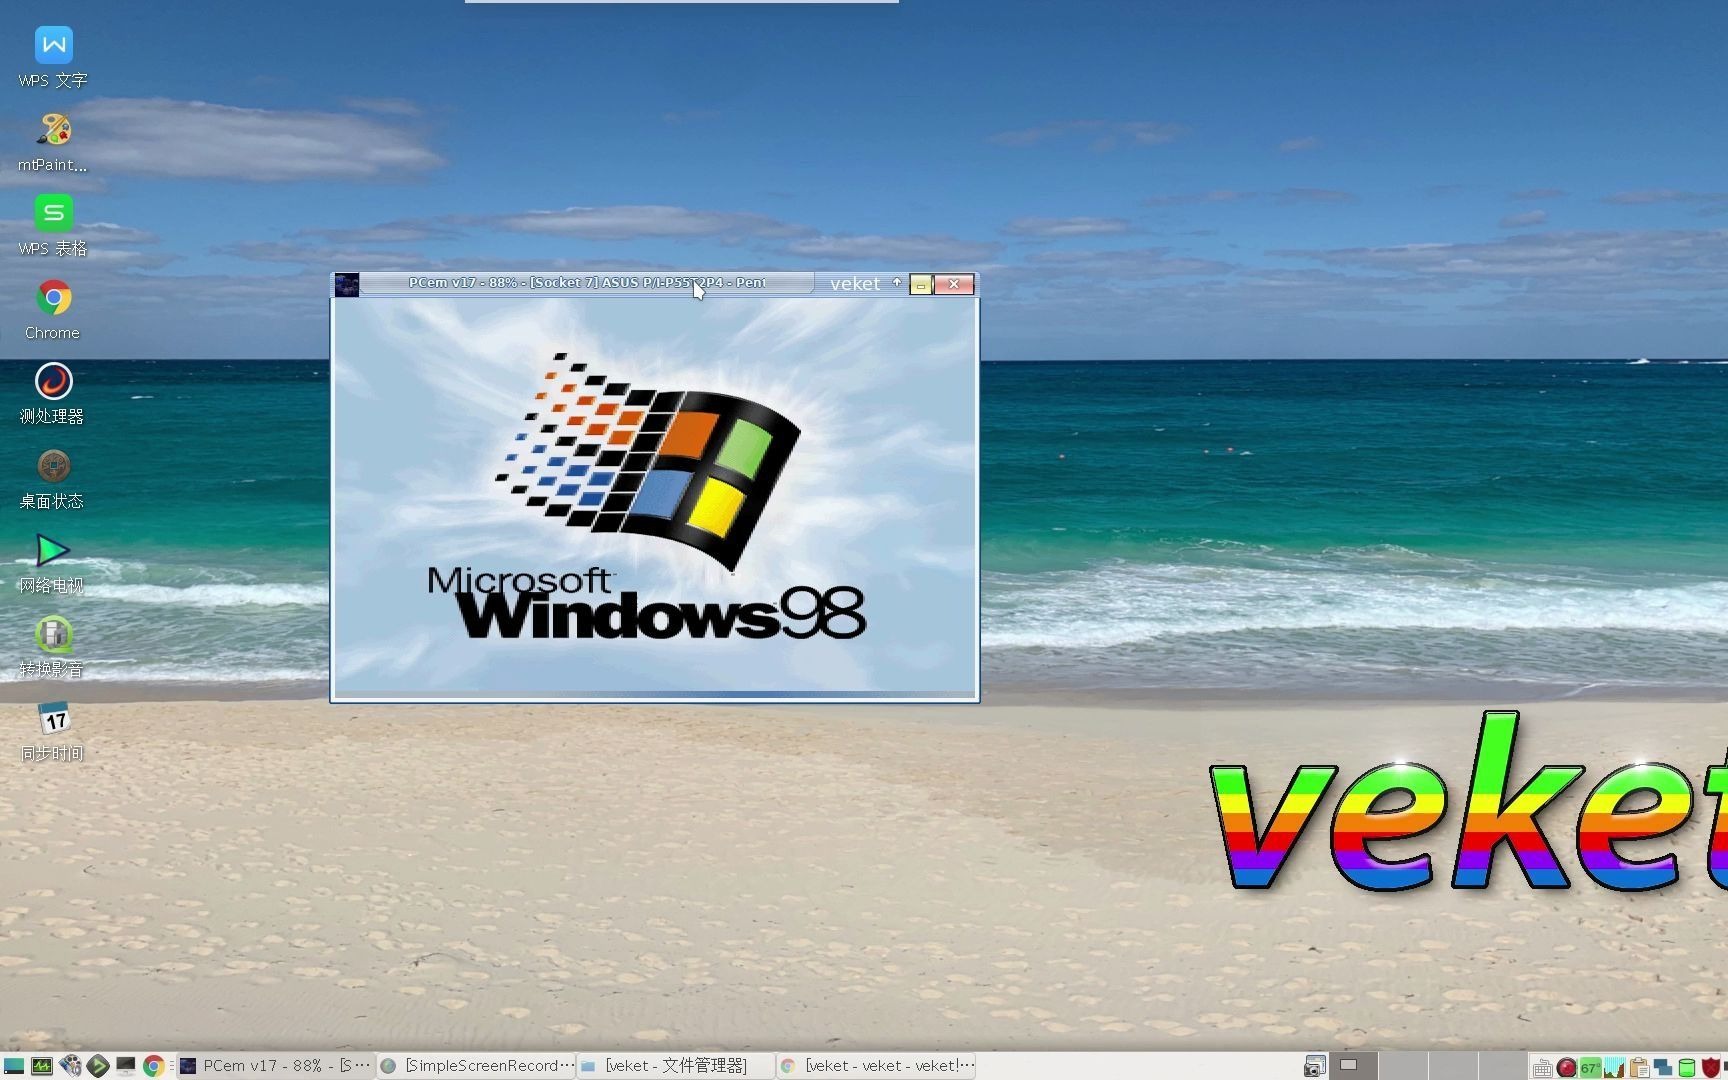
Task: Launch Chrome from the desktop shortcut
Action: pyautogui.click(x=53, y=311)
